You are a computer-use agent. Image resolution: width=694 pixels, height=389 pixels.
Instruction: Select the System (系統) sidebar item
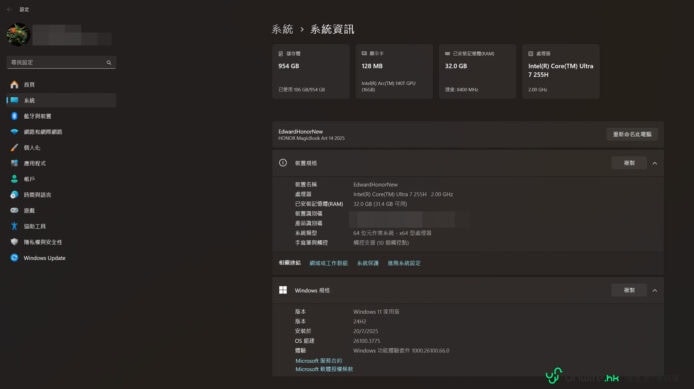tap(62, 100)
